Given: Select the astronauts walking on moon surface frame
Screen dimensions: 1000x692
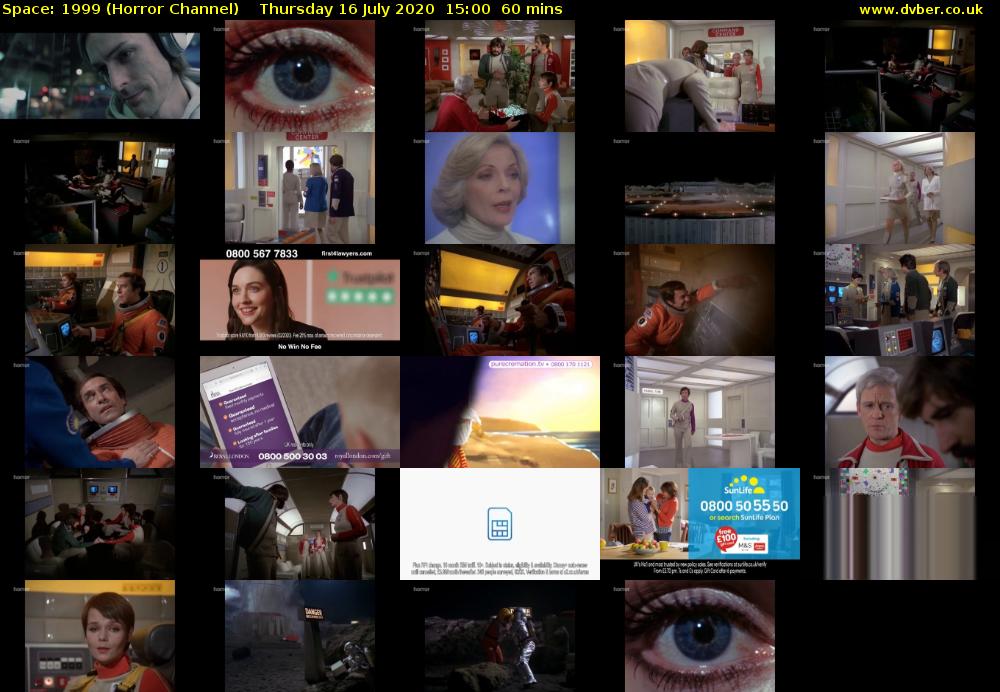Looking at the screenshot, I should click(x=499, y=636).
